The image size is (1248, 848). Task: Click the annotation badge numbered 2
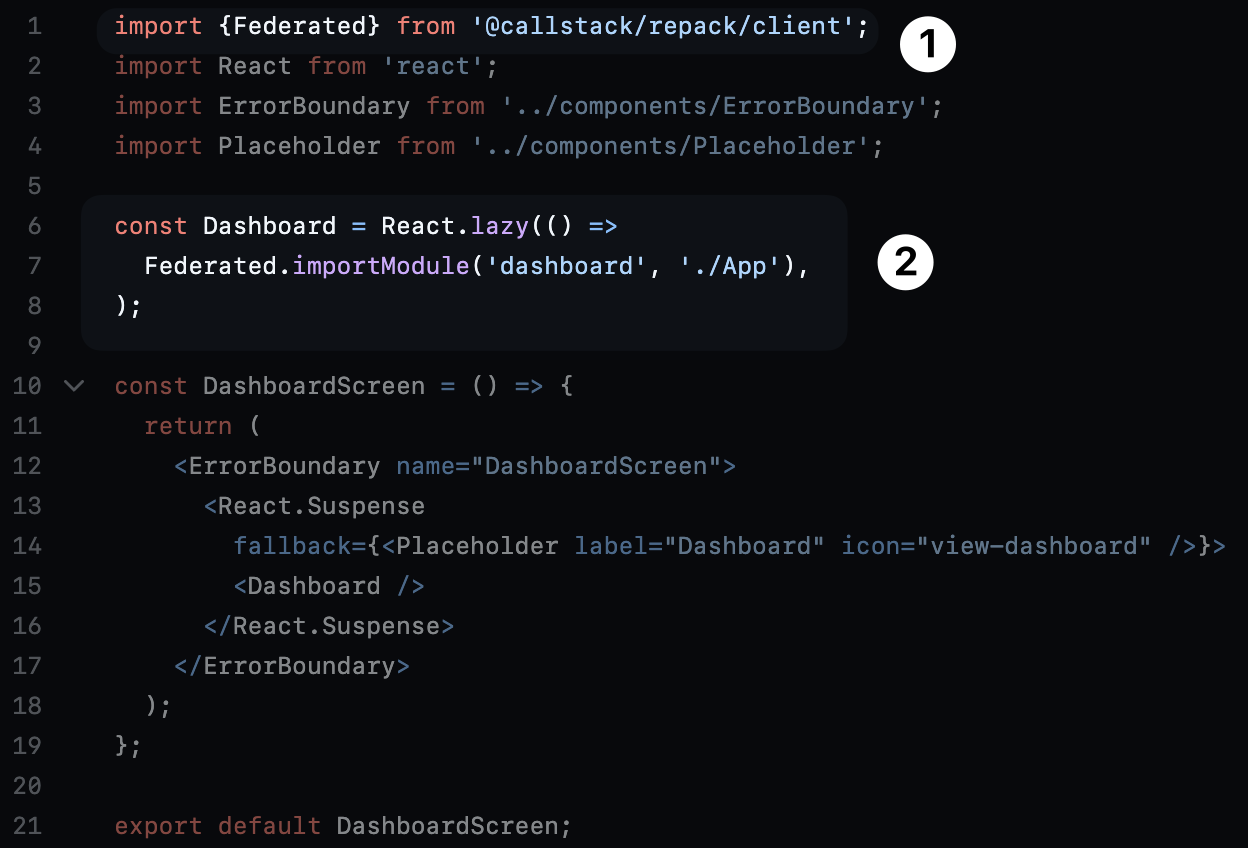[x=905, y=262]
